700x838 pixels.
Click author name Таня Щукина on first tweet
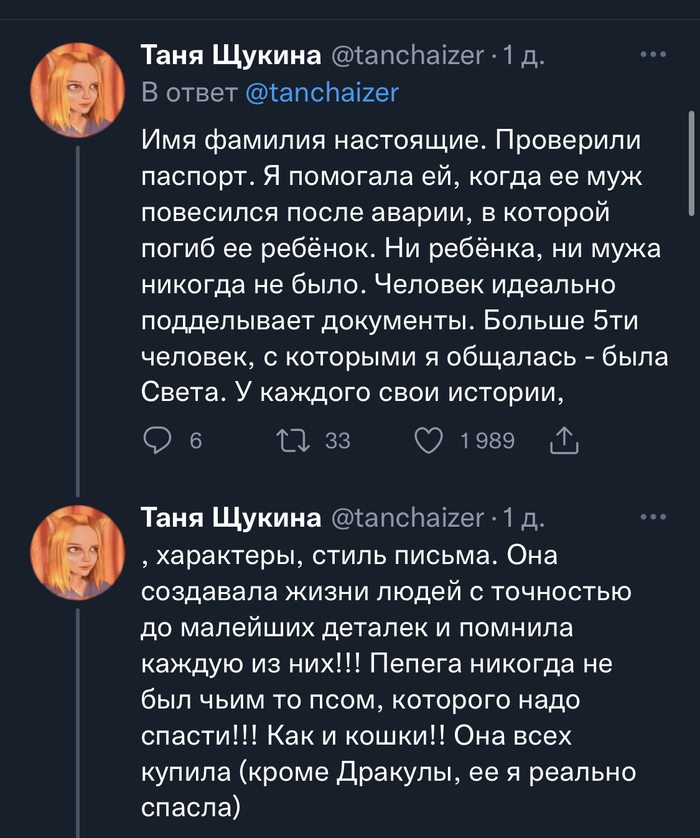coord(231,56)
